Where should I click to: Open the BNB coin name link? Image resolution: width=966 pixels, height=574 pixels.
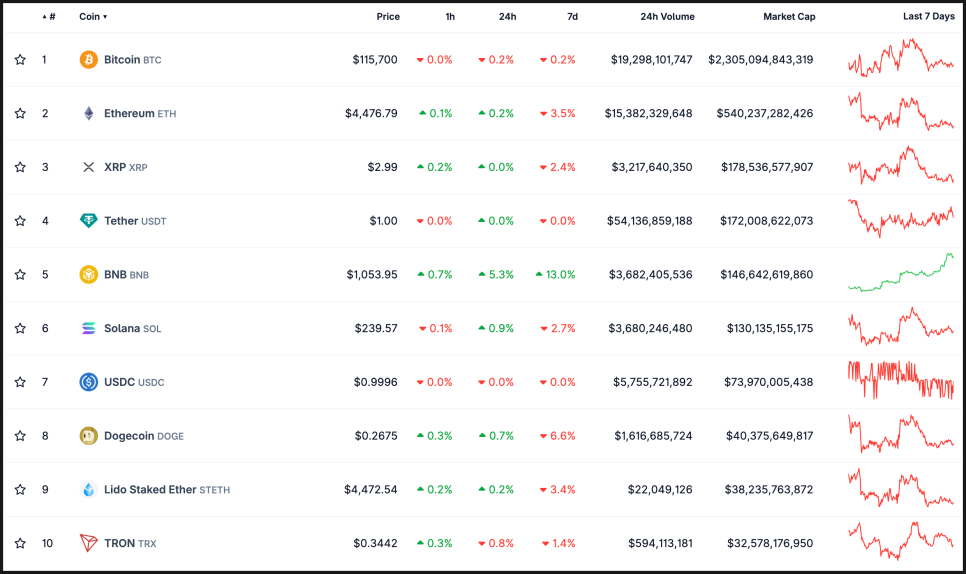[126, 274]
